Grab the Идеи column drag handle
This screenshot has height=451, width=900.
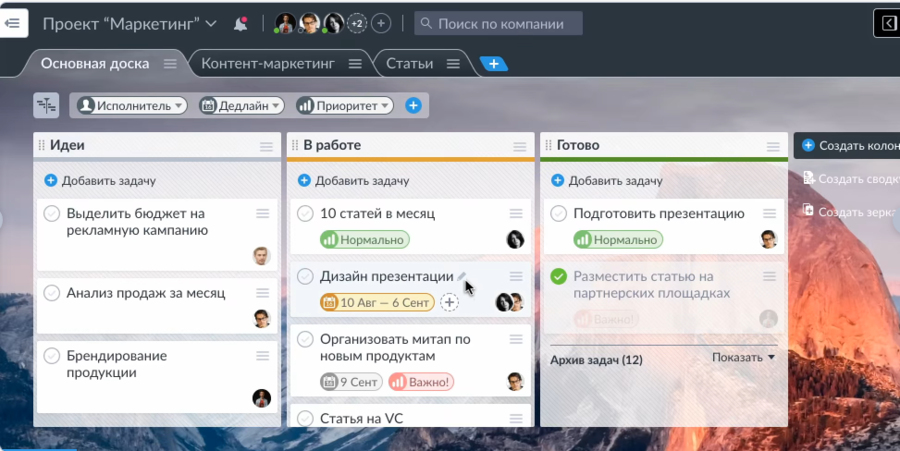pos(41,145)
